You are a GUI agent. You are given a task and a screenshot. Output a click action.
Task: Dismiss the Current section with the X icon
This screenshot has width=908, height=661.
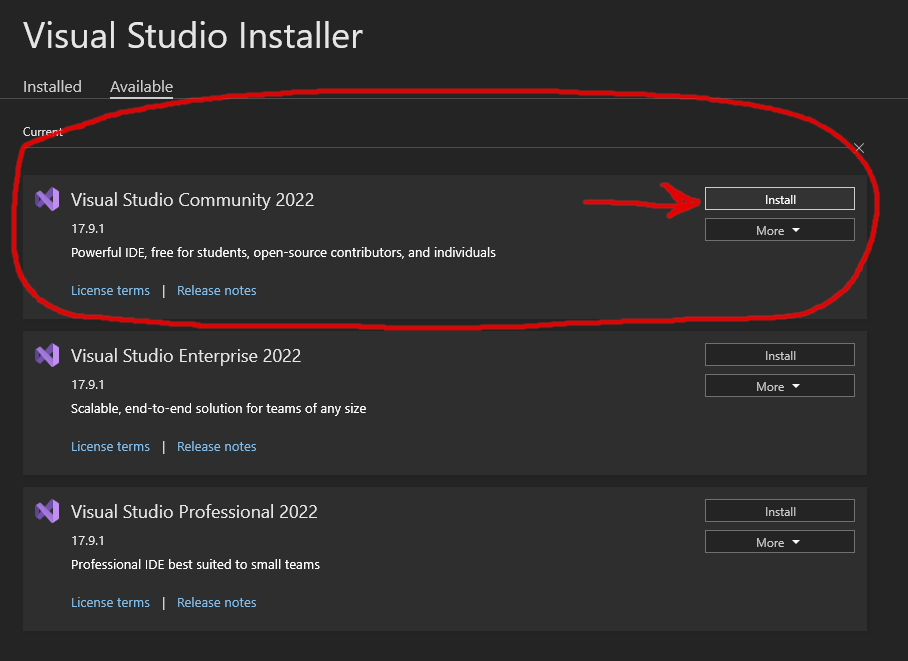point(859,148)
